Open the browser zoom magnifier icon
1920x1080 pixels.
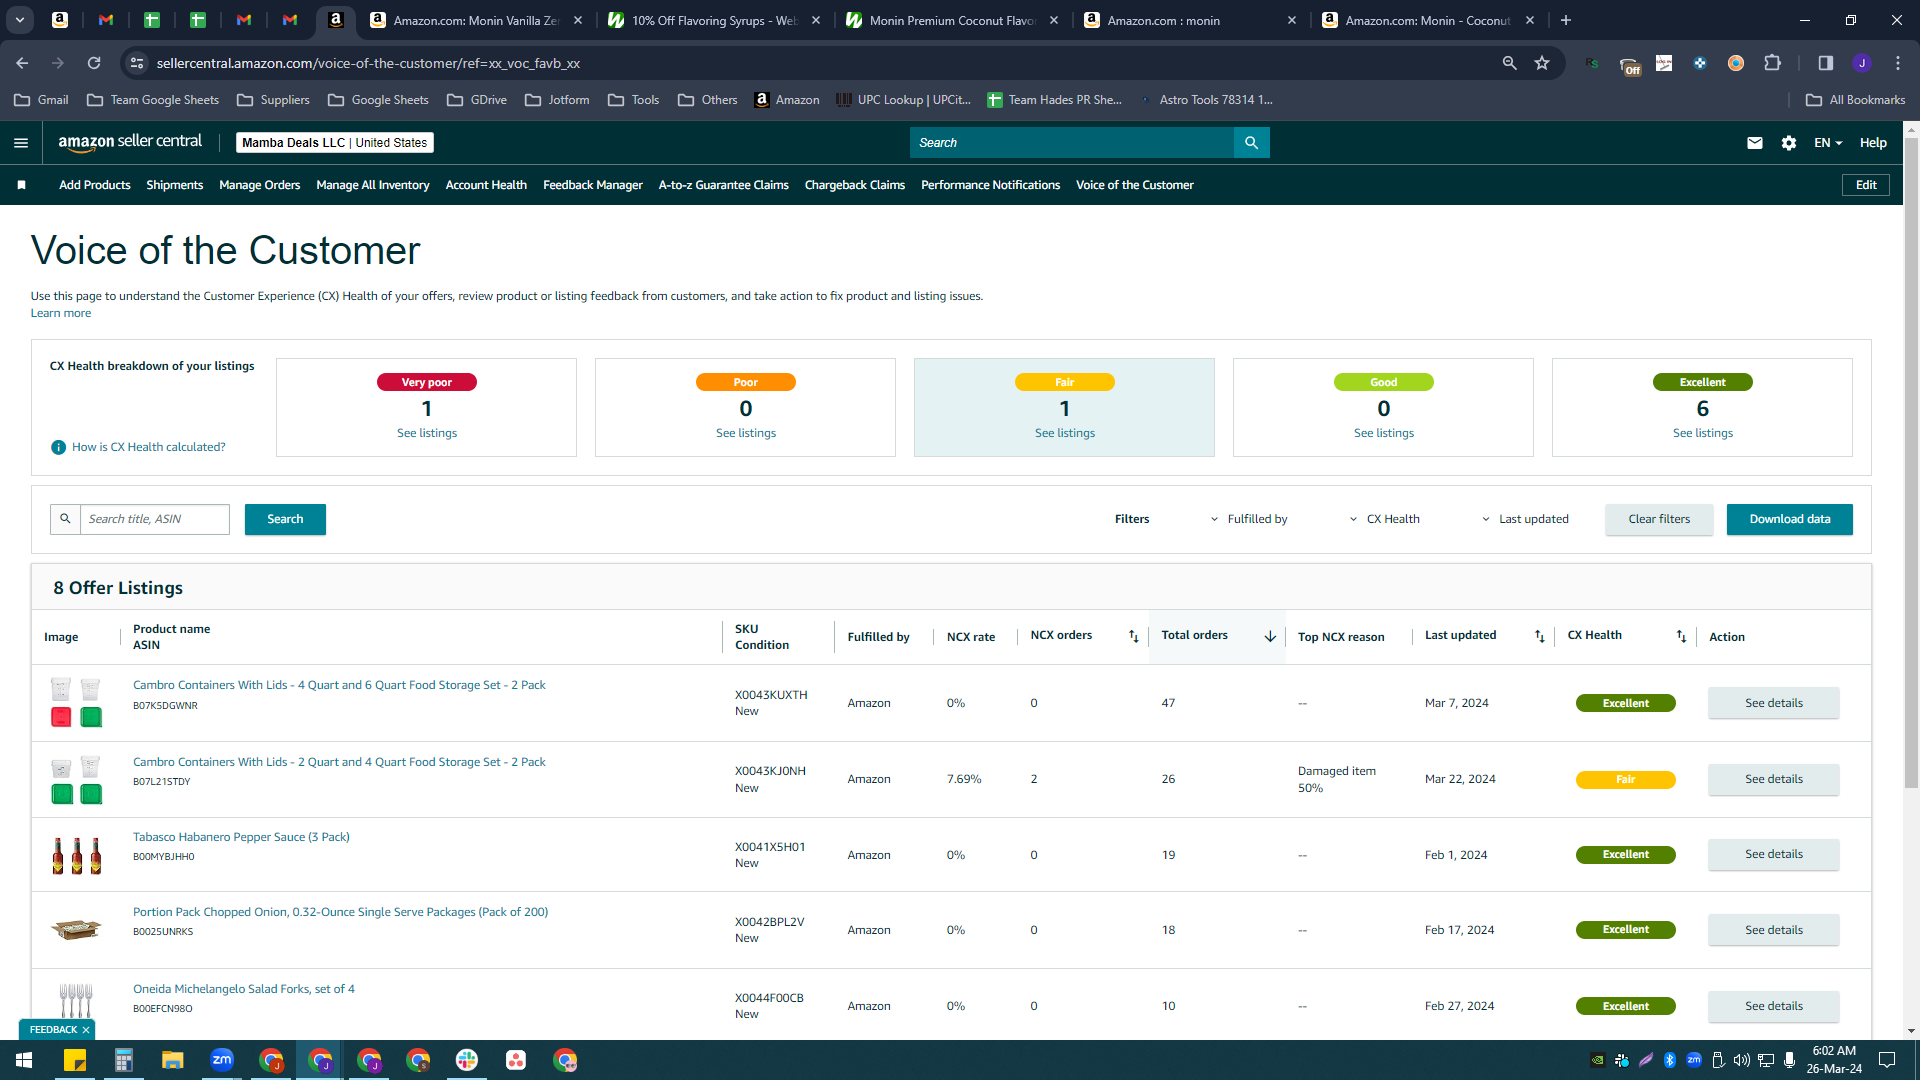click(1509, 63)
